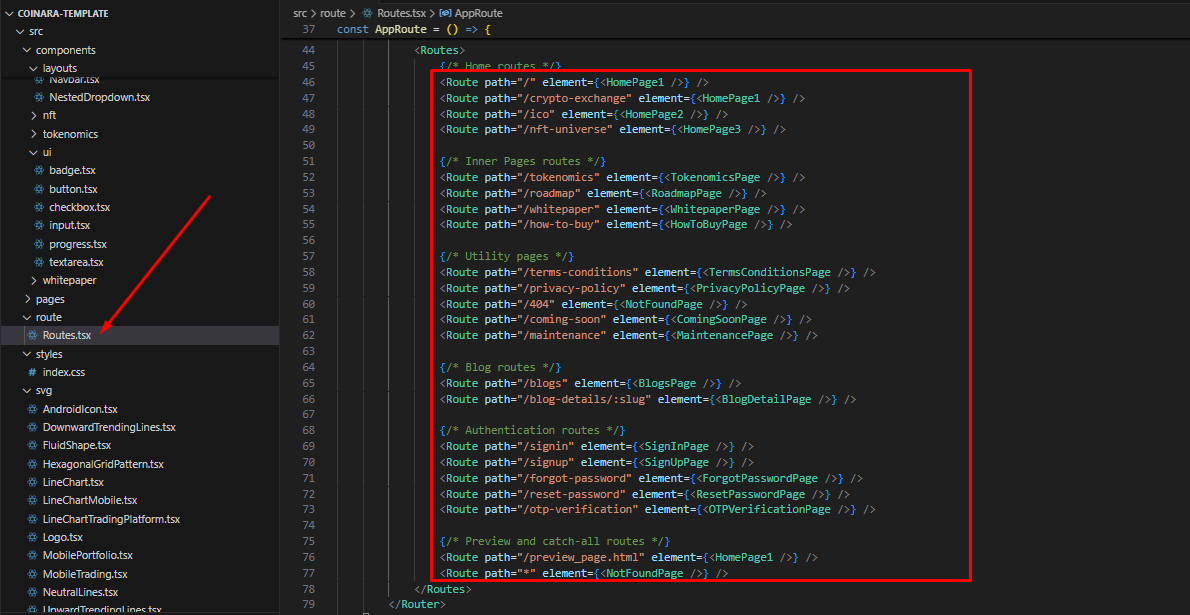Click the React icon beside LineChartMobile.tsx
Image resolution: width=1190 pixels, height=615 pixels.
[32, 500]
